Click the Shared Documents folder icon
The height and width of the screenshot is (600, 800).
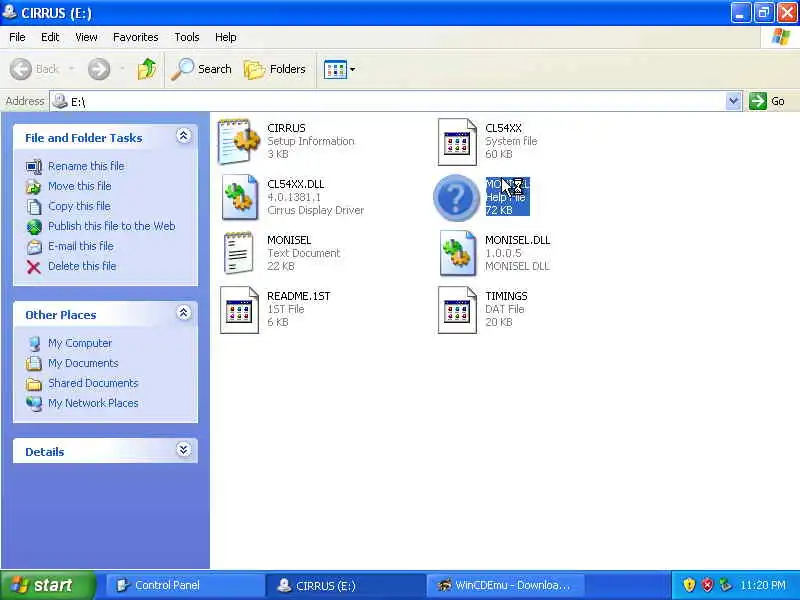34,384
